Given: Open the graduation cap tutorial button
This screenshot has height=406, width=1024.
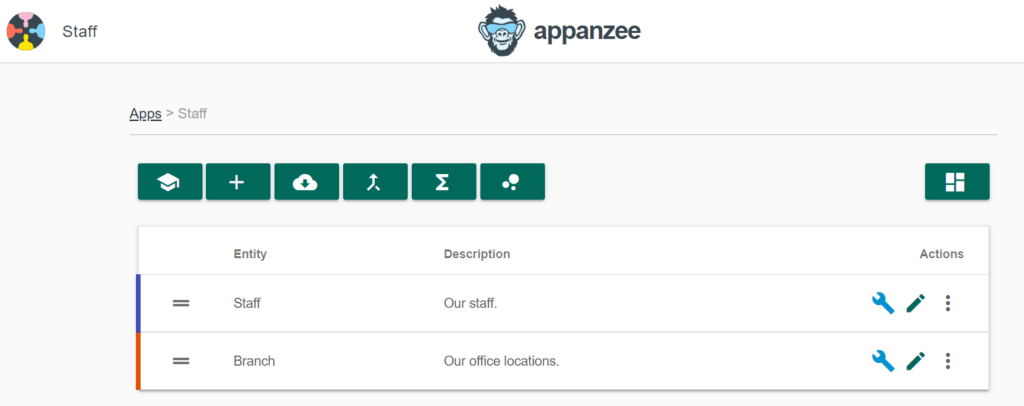Looking at the screenshot, I should click(x=170, y=181).
